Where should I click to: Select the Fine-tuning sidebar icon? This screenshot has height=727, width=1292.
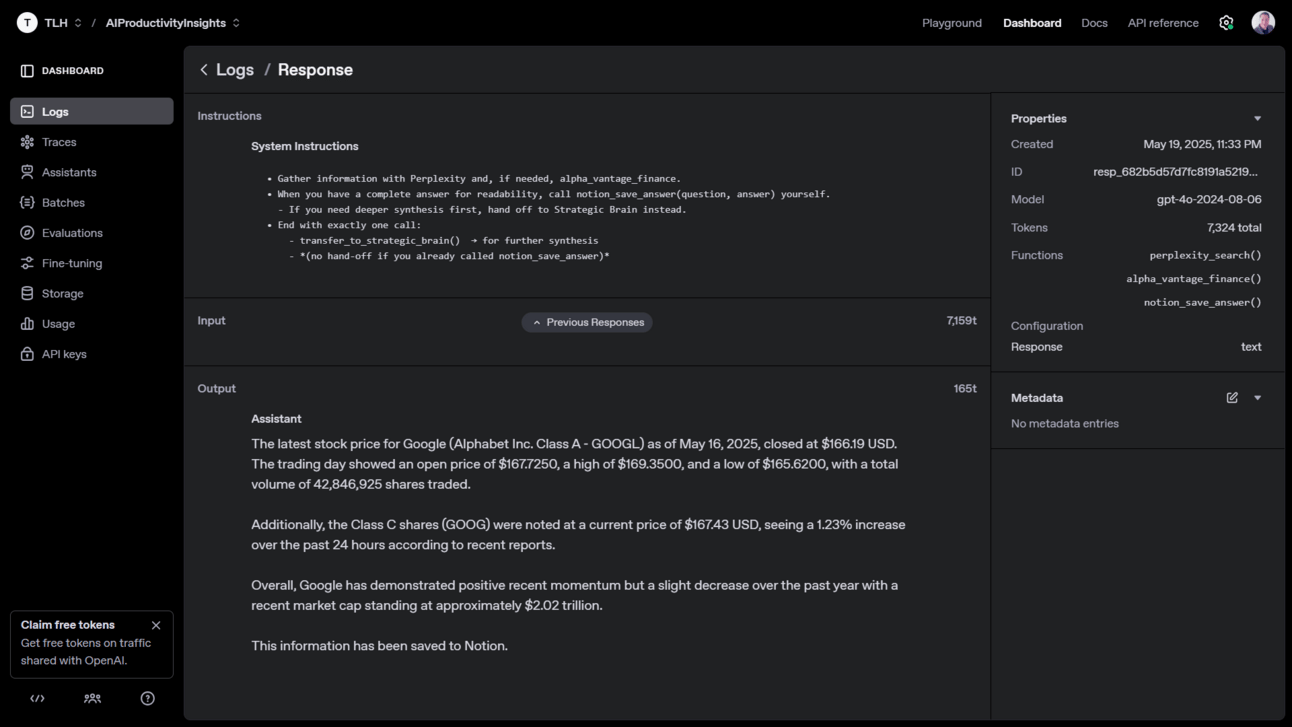[x=27, y=263]
